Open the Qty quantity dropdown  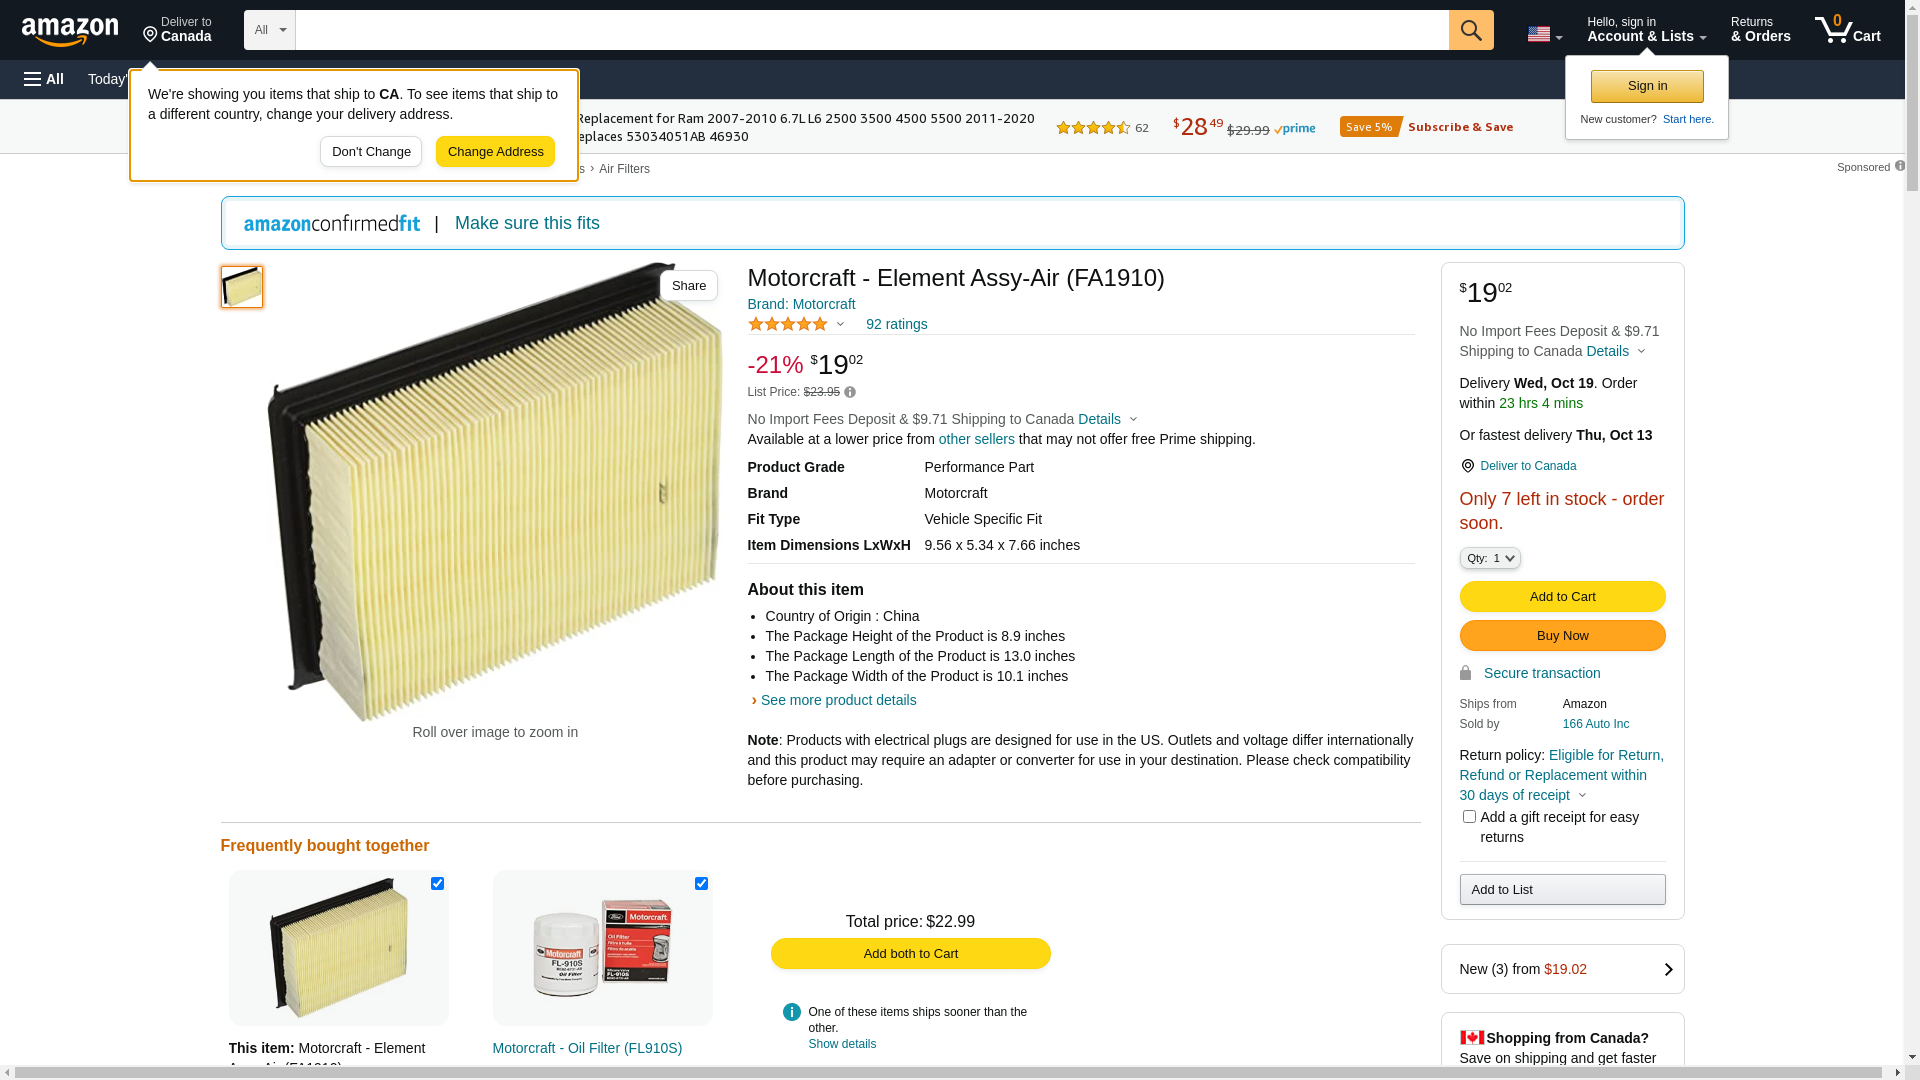1489,558
